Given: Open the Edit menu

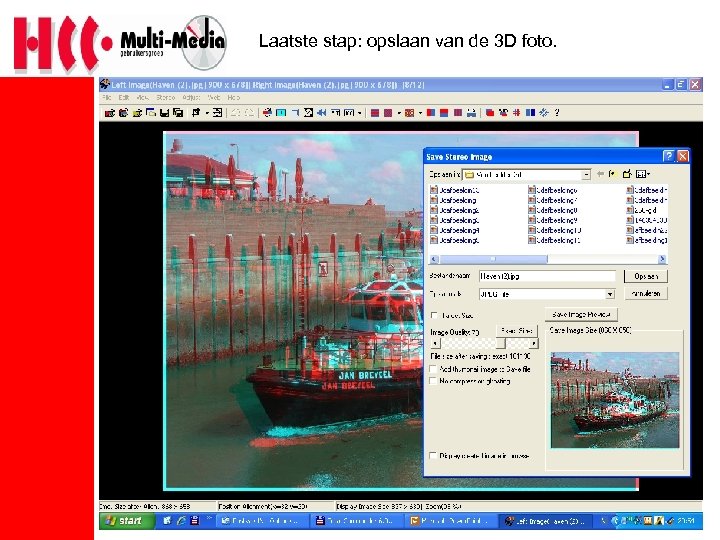Looking at the screenshot, I should (124, 97).
